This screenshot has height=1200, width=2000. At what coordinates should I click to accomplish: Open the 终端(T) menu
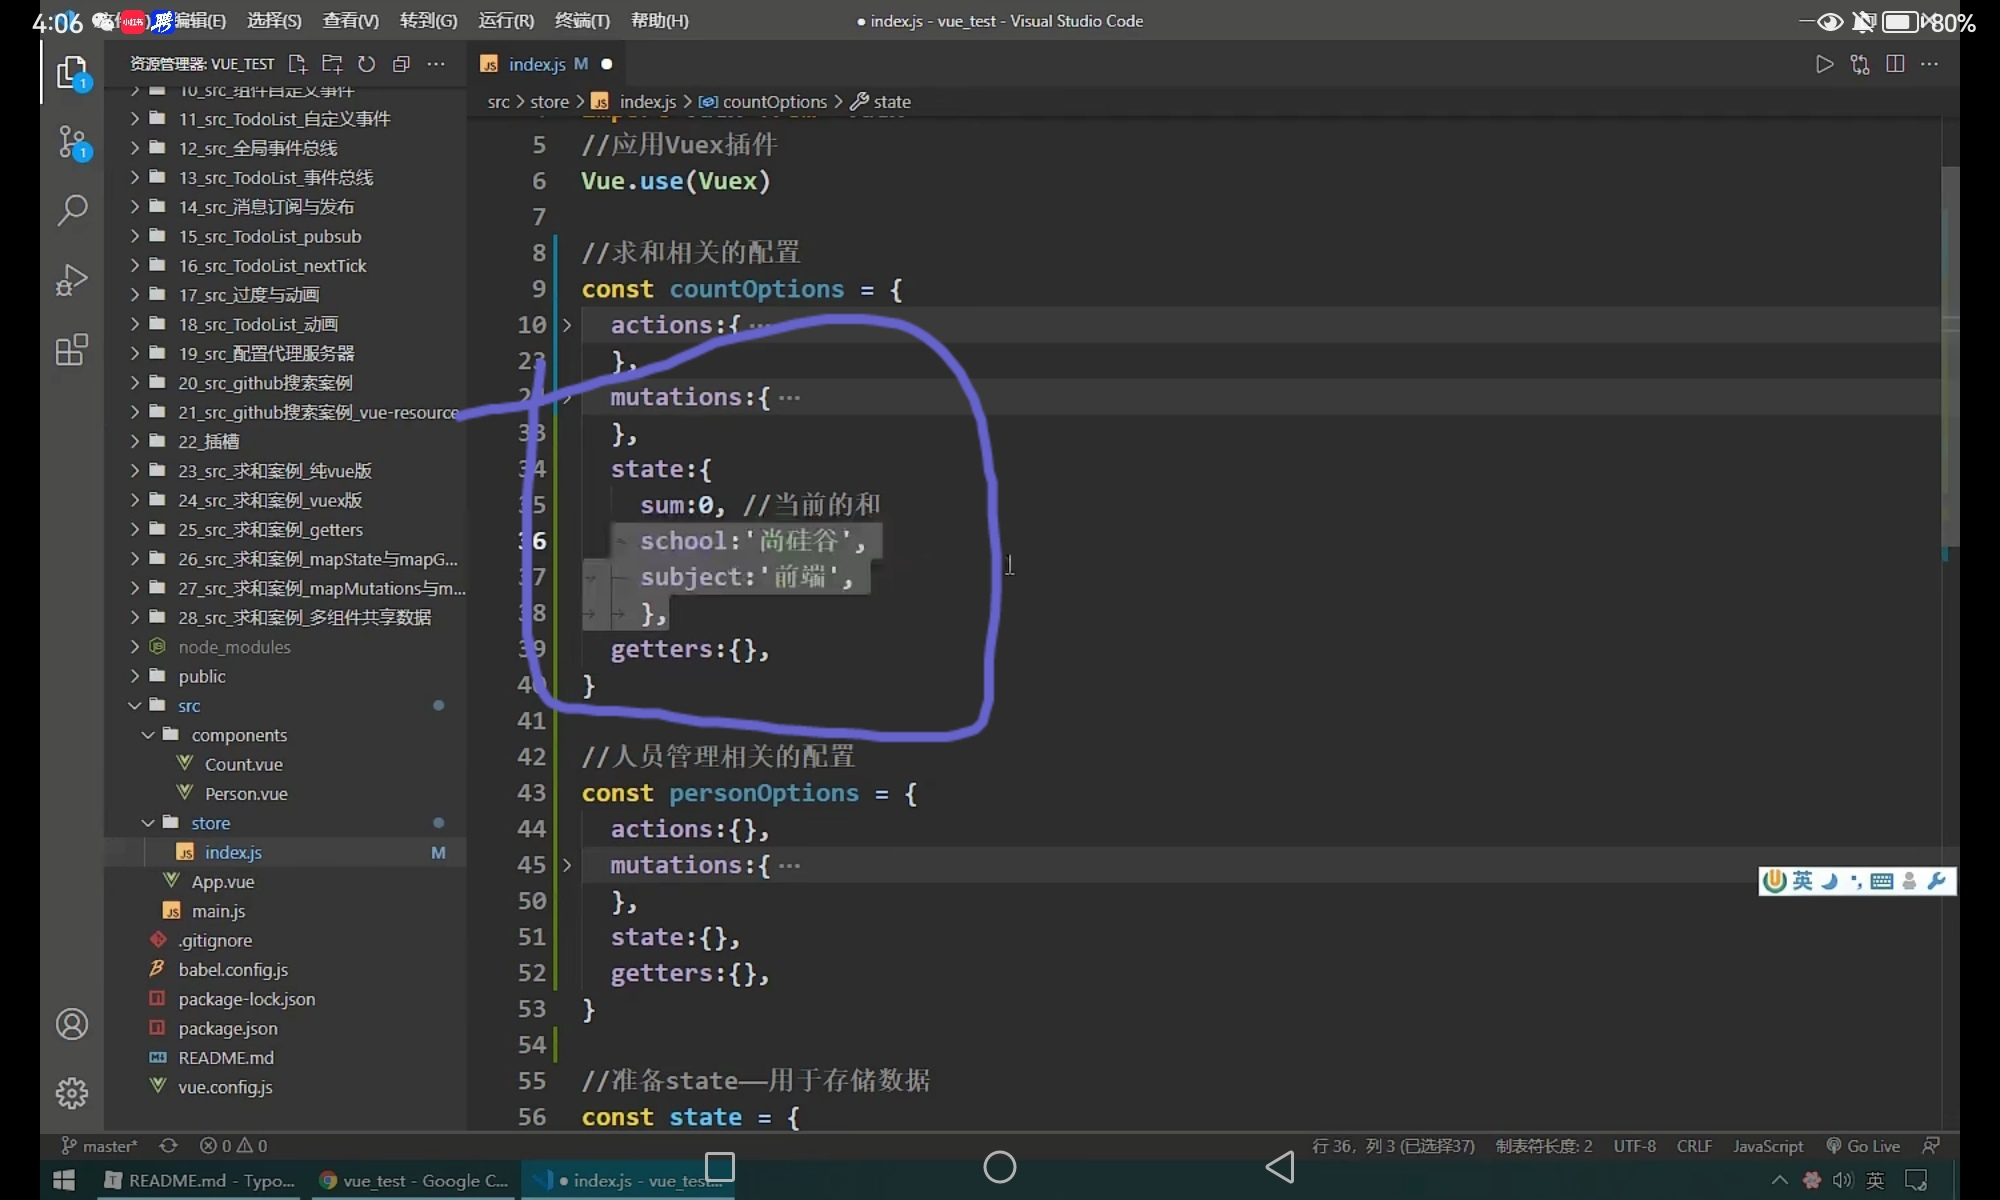[582, 21]
